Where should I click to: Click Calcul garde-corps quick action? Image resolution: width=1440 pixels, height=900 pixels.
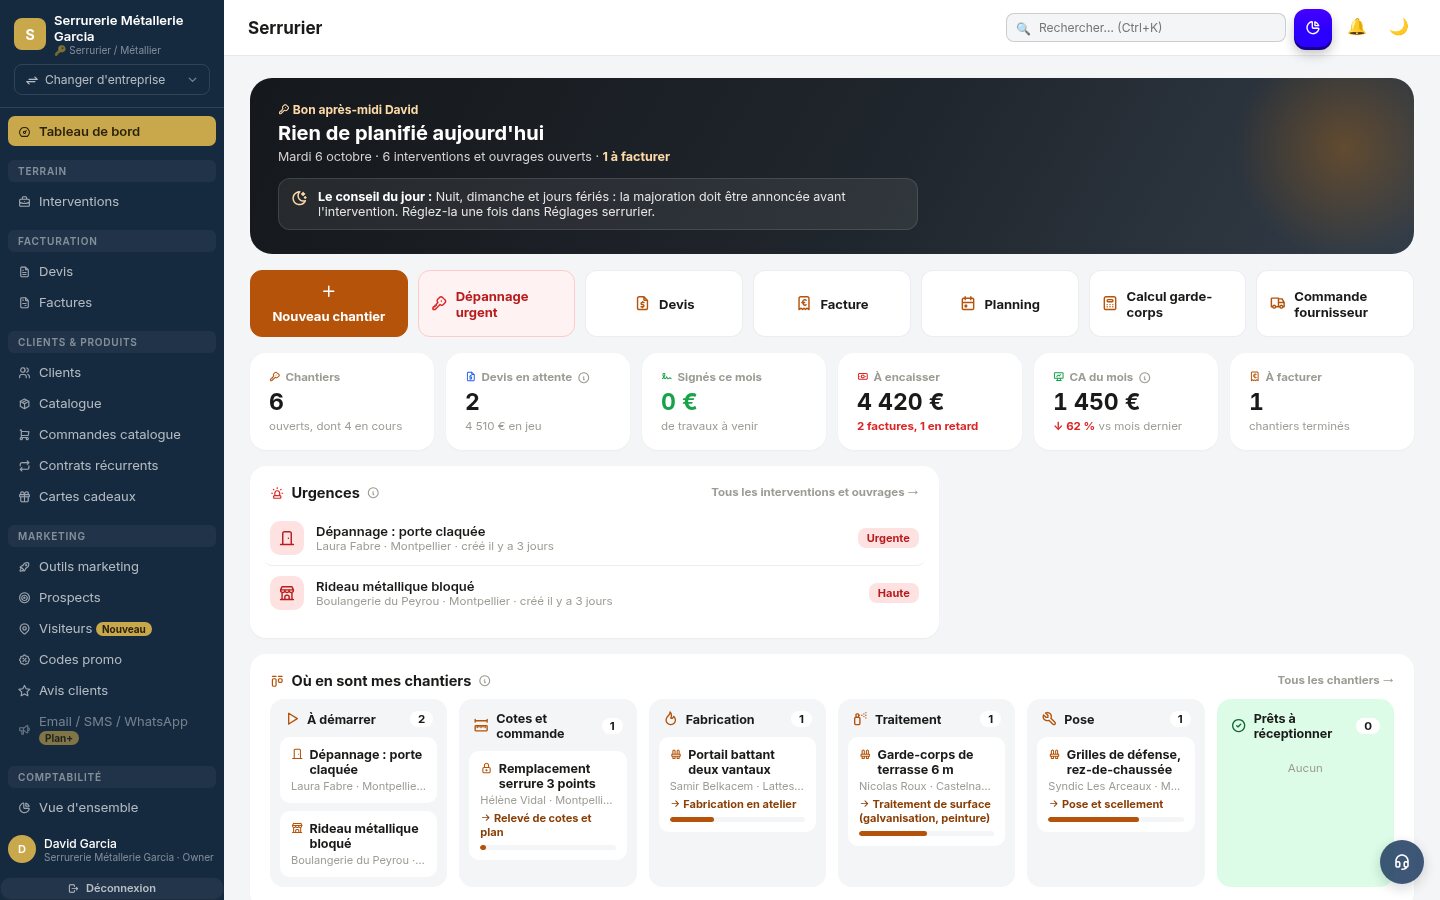point(1167,304)
